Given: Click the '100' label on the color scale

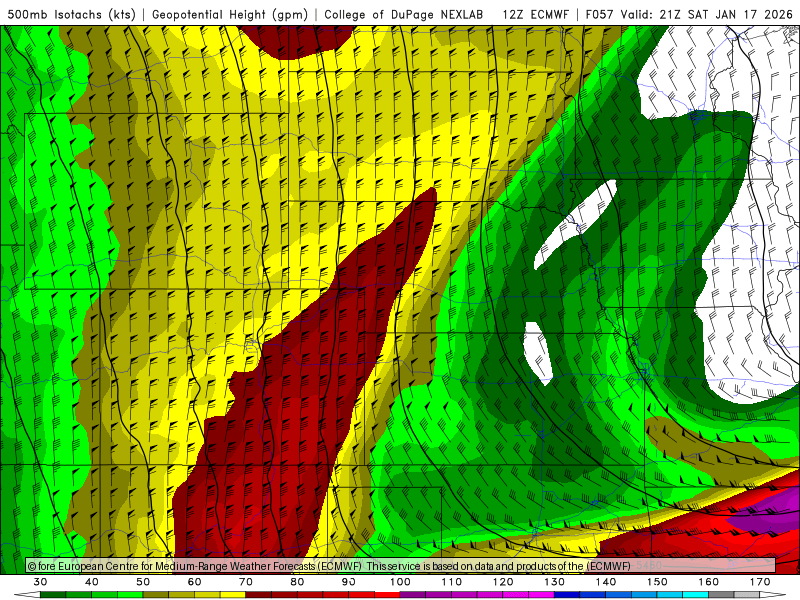Looking at the screenshot, I should tap(400, 582).
